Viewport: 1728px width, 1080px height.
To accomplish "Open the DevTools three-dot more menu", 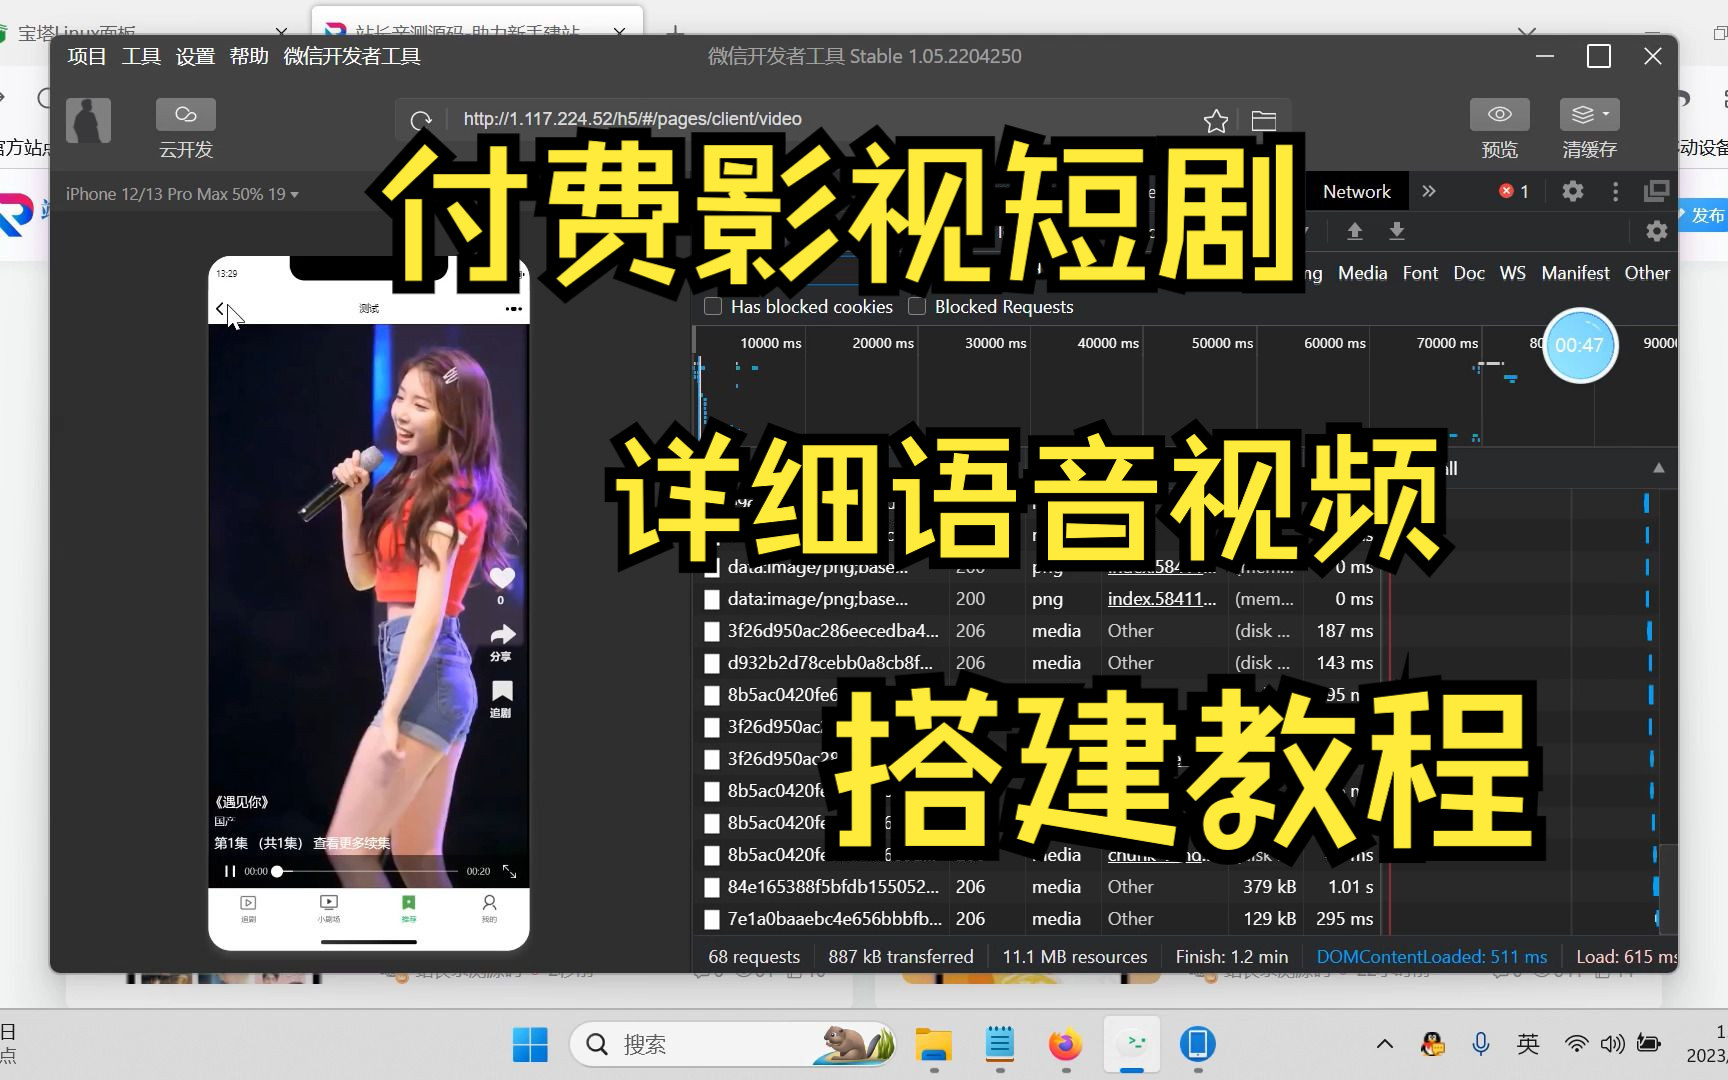I will [x=1615, y=191].
